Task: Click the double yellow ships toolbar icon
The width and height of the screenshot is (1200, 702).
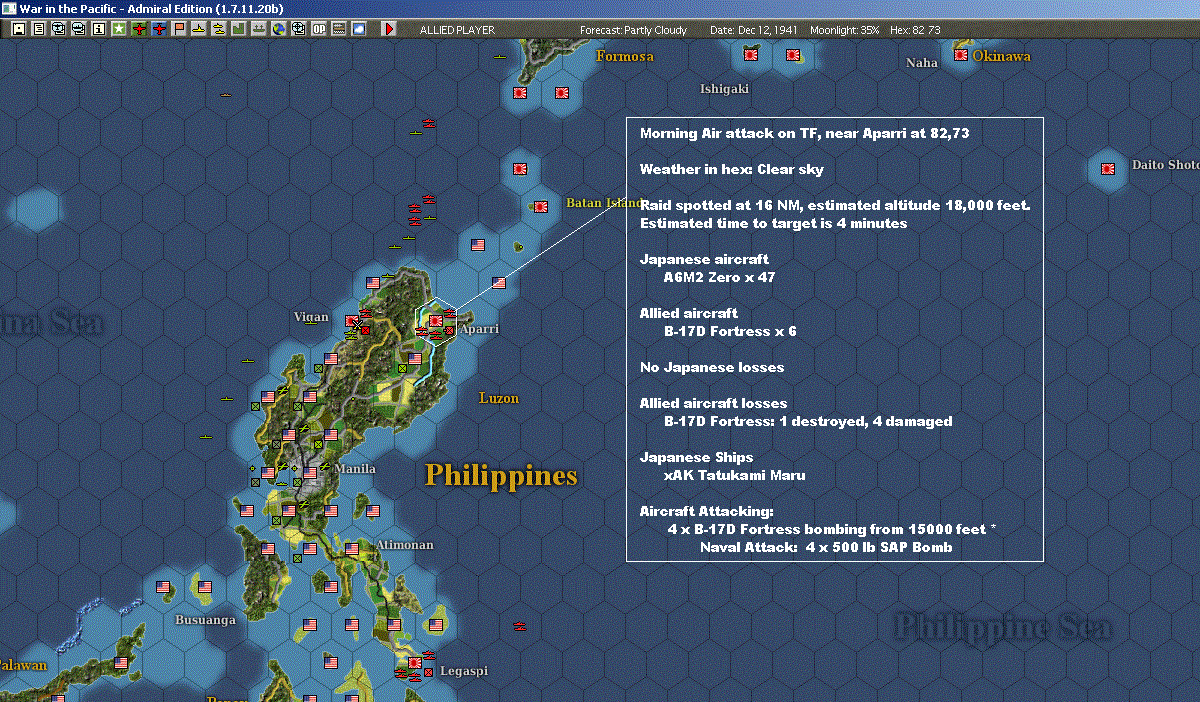Action: [219, 29]
